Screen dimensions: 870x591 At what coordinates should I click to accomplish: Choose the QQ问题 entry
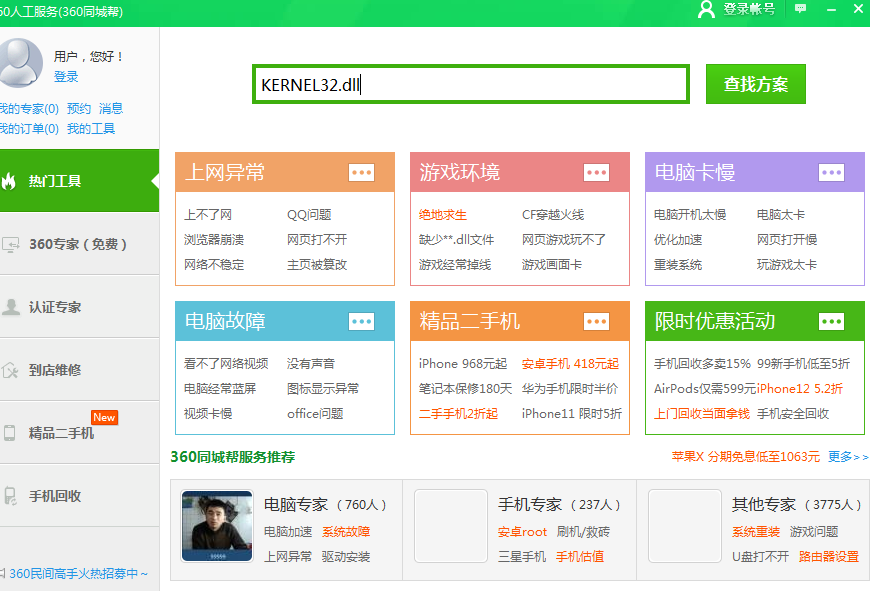click(x=309, y=215)
